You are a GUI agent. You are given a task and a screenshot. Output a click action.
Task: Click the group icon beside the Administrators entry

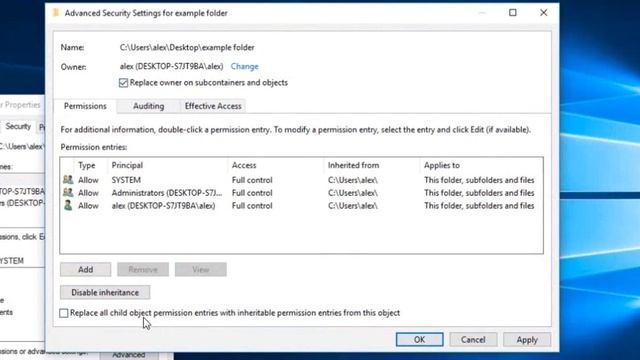click(x=68, y=193)
